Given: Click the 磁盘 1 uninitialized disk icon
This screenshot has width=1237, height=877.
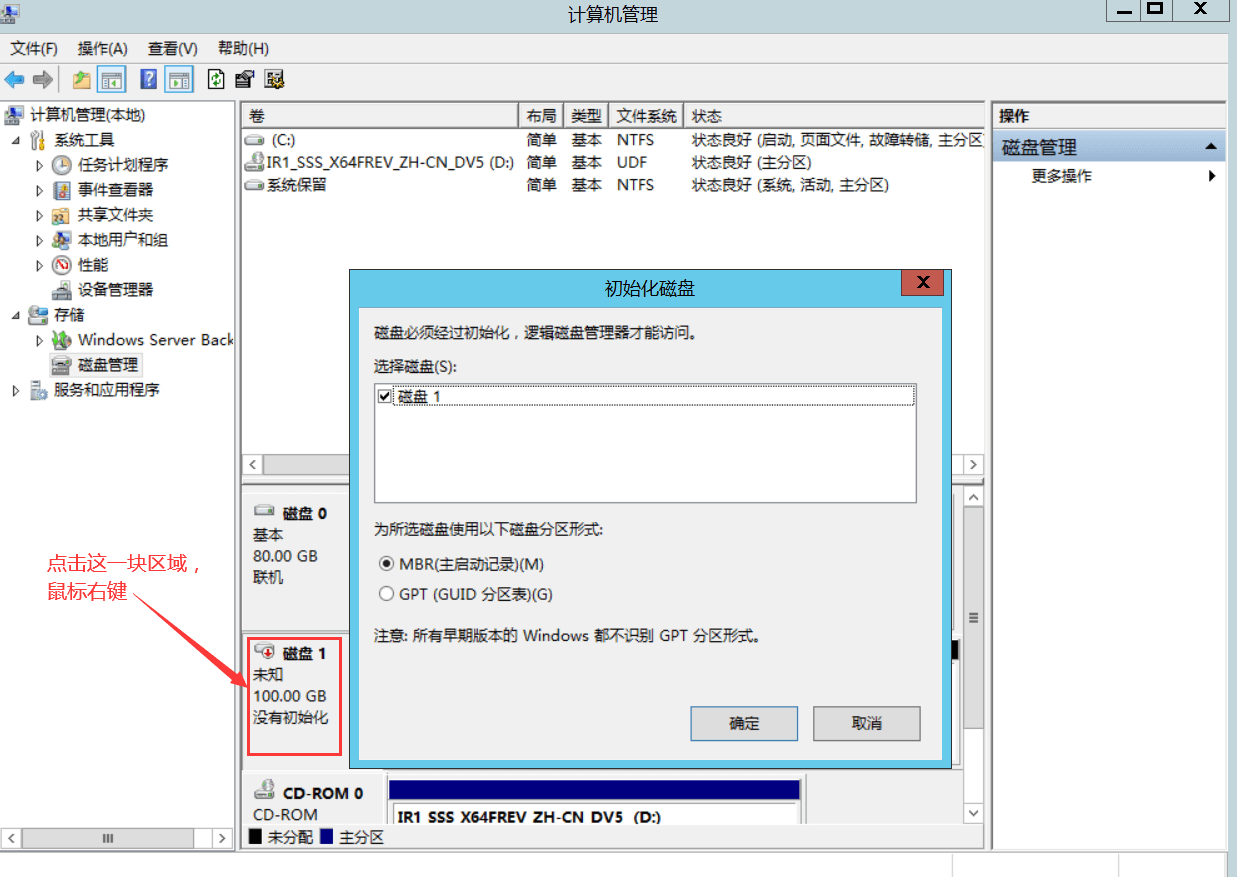Looking at the screenshot, I should [265, 652].
